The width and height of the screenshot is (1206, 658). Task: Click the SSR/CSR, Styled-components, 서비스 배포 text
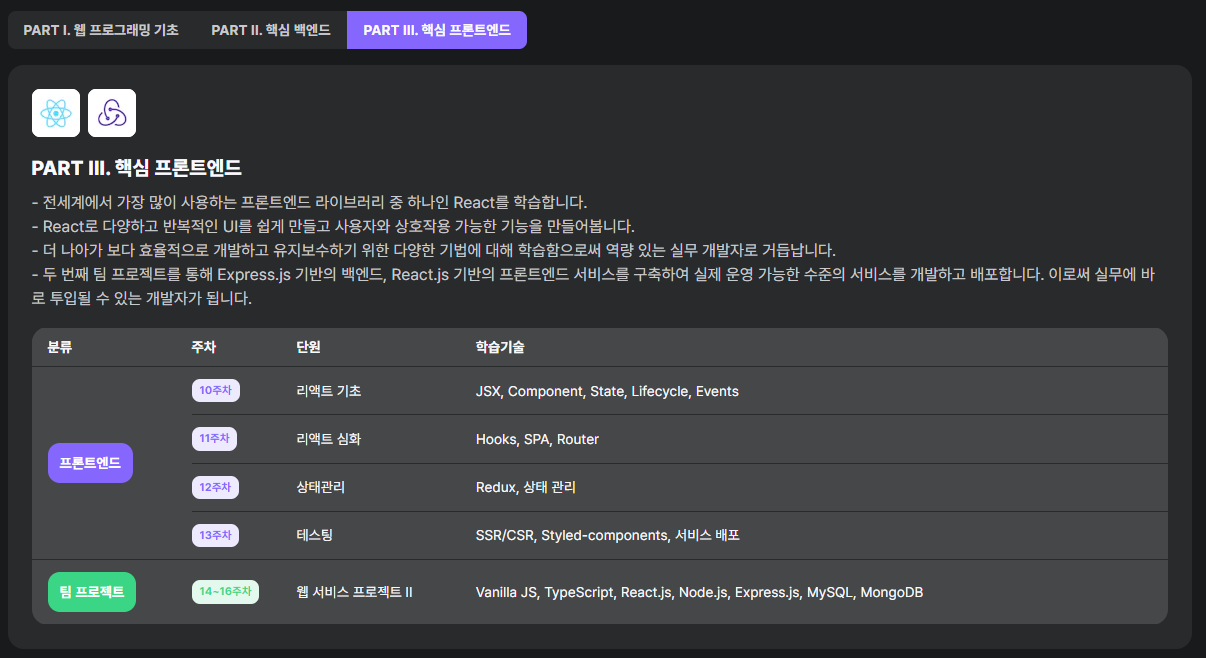point(608,535)
